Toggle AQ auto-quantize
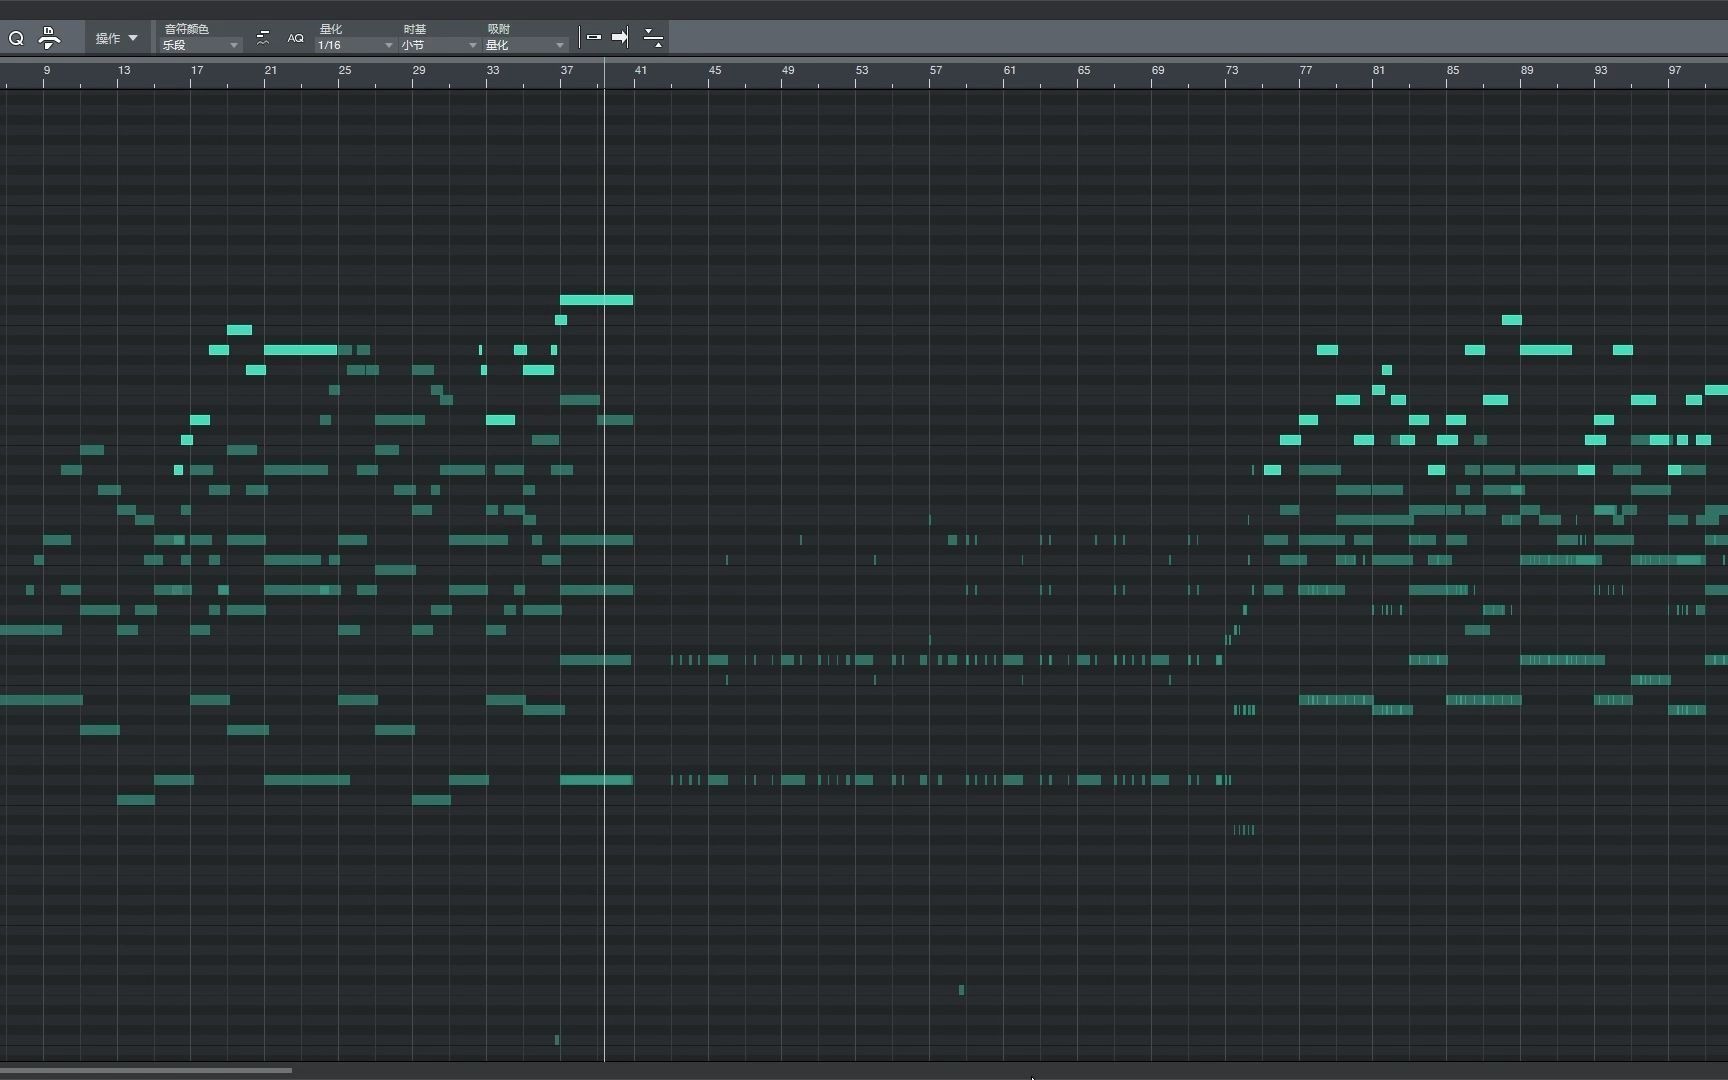The image size is (1728, 1080). pos(295,38)
